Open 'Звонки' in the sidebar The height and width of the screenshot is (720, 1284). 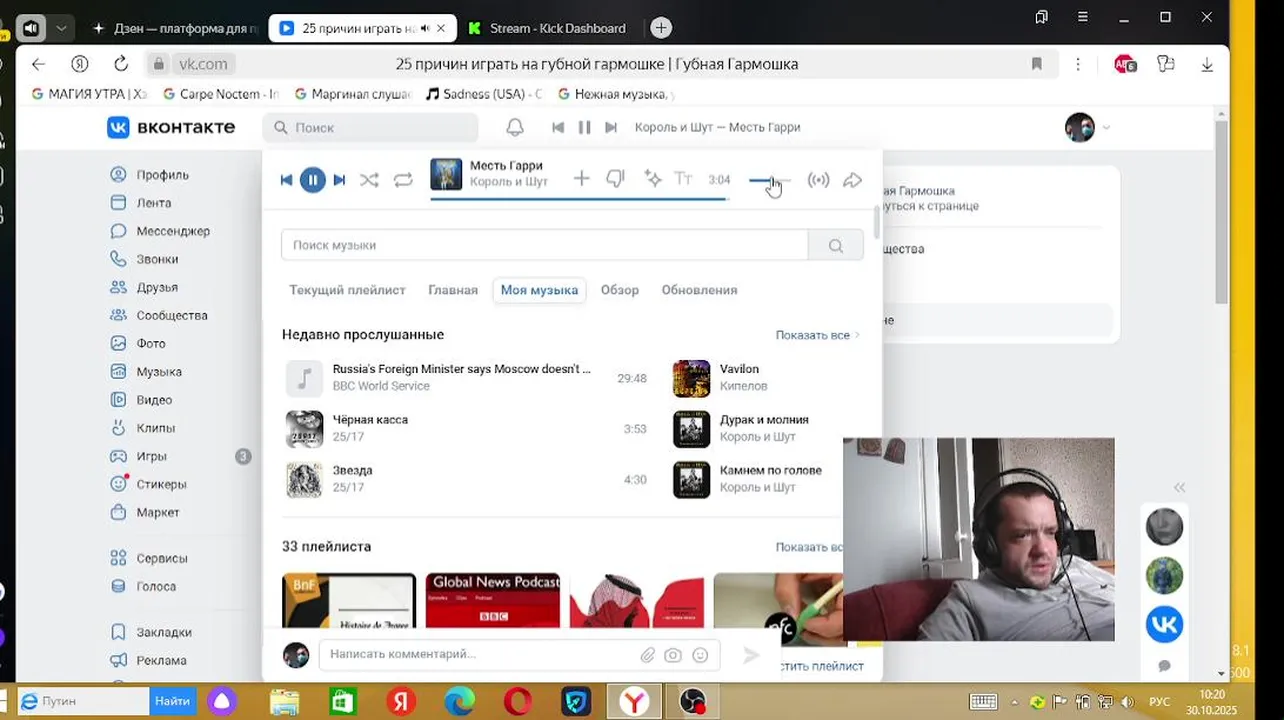click(x=157, y=259)
